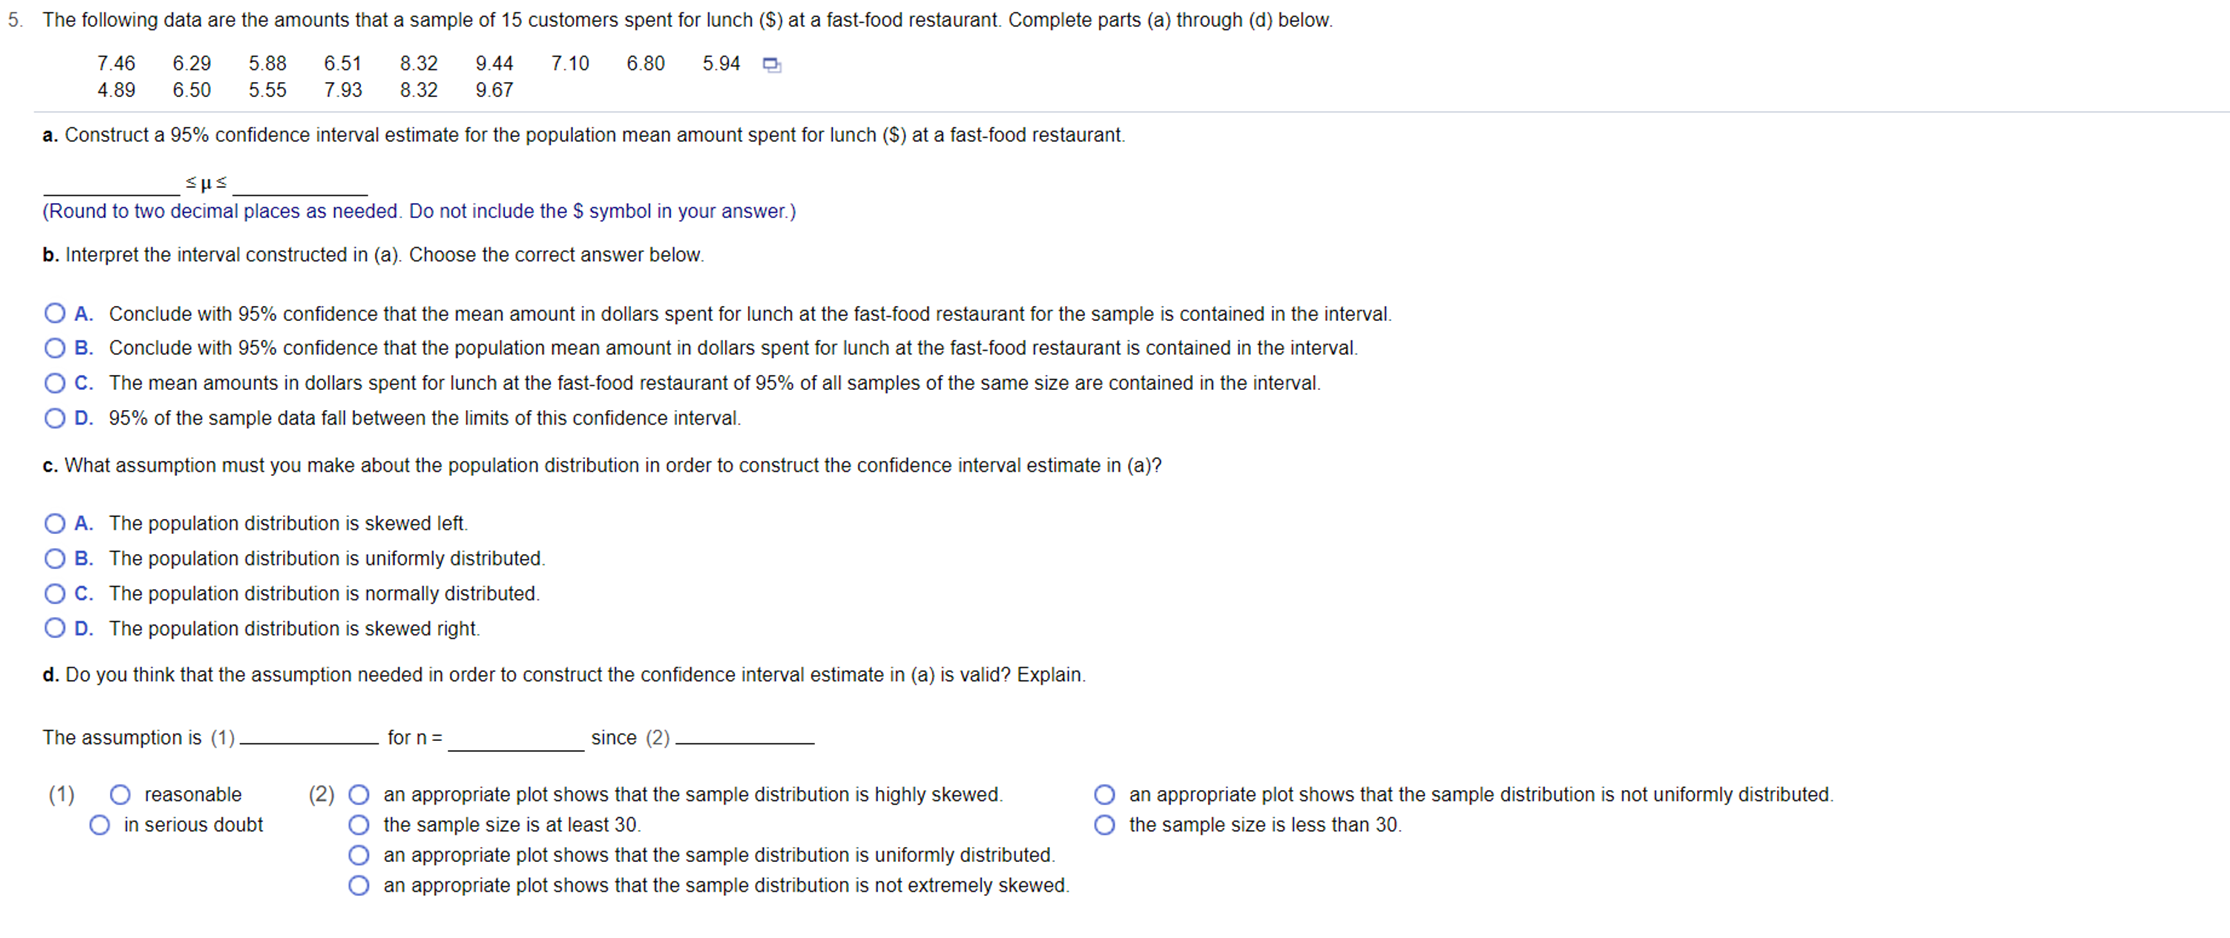Screen dimensions: 2230x938
Task: Choose option D, population distribution is skewed right
Action: [54, 628]
